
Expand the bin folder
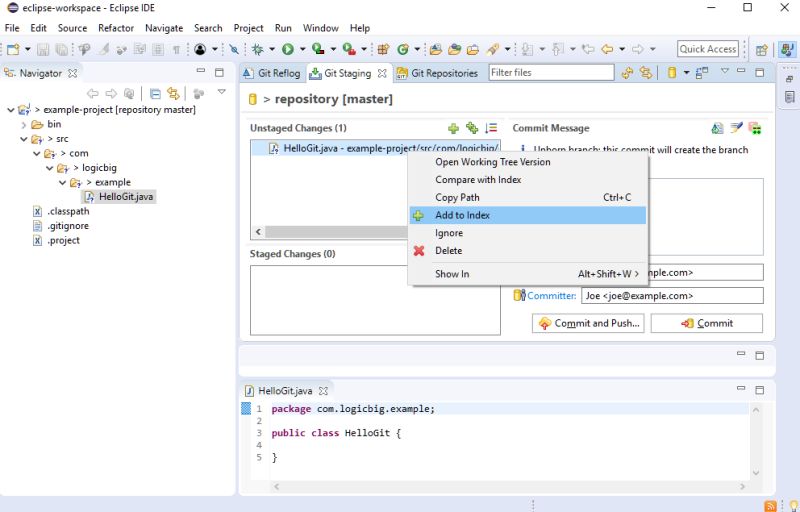[x=23, y=124]
